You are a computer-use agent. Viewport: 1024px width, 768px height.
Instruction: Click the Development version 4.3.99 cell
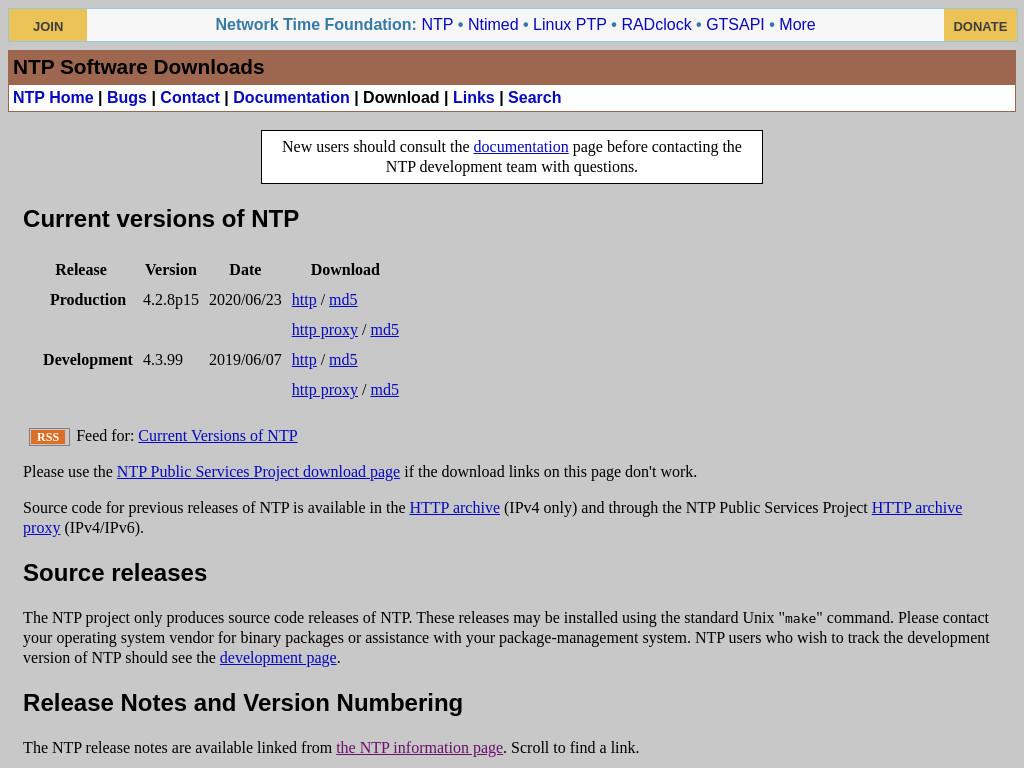click(x=163, y=360)
